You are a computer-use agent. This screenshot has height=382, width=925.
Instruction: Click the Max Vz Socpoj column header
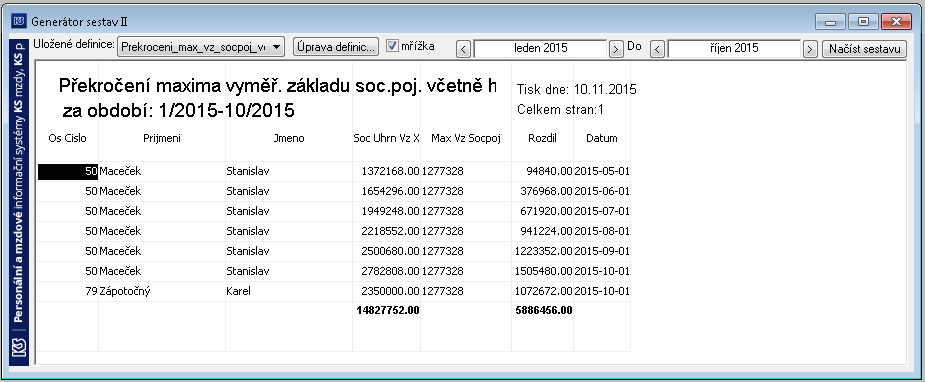coord(465,139)
